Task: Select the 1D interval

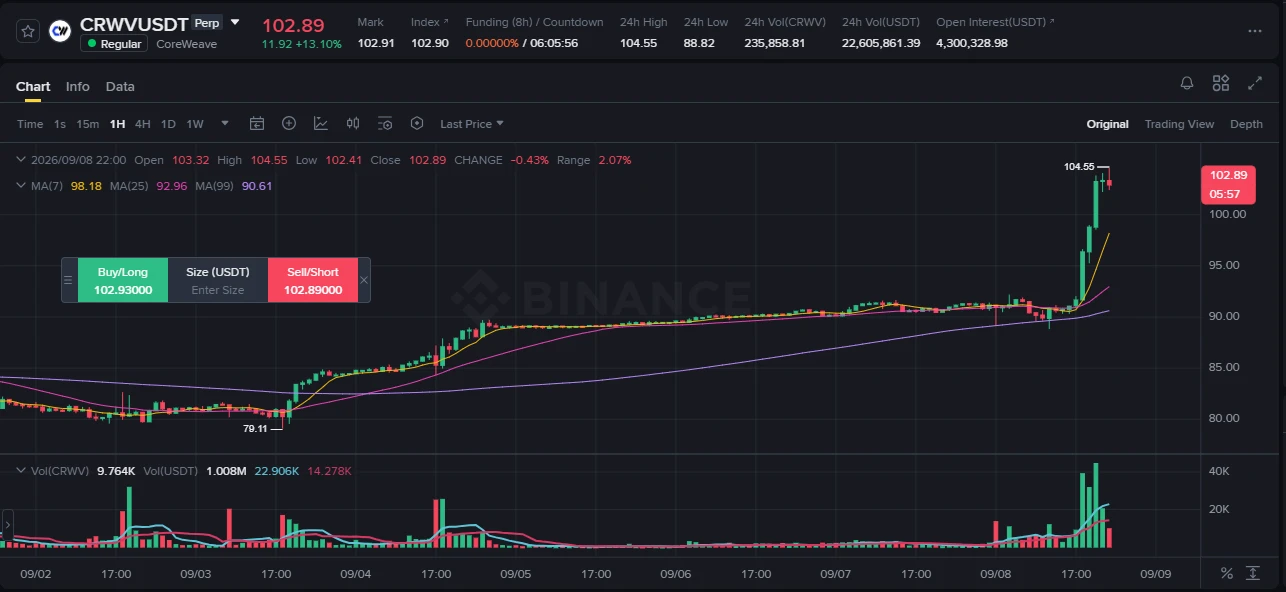Action: tap(168, 124)
